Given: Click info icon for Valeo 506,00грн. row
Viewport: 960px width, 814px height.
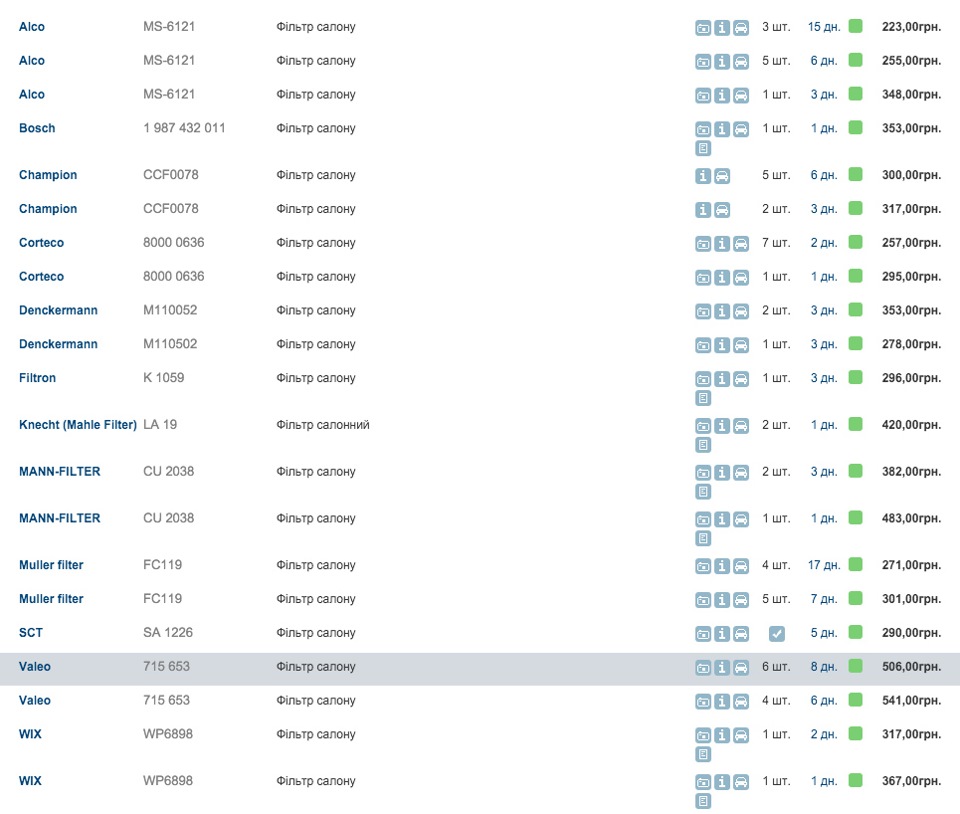Looking at the screenshot, I should (722, 668).
